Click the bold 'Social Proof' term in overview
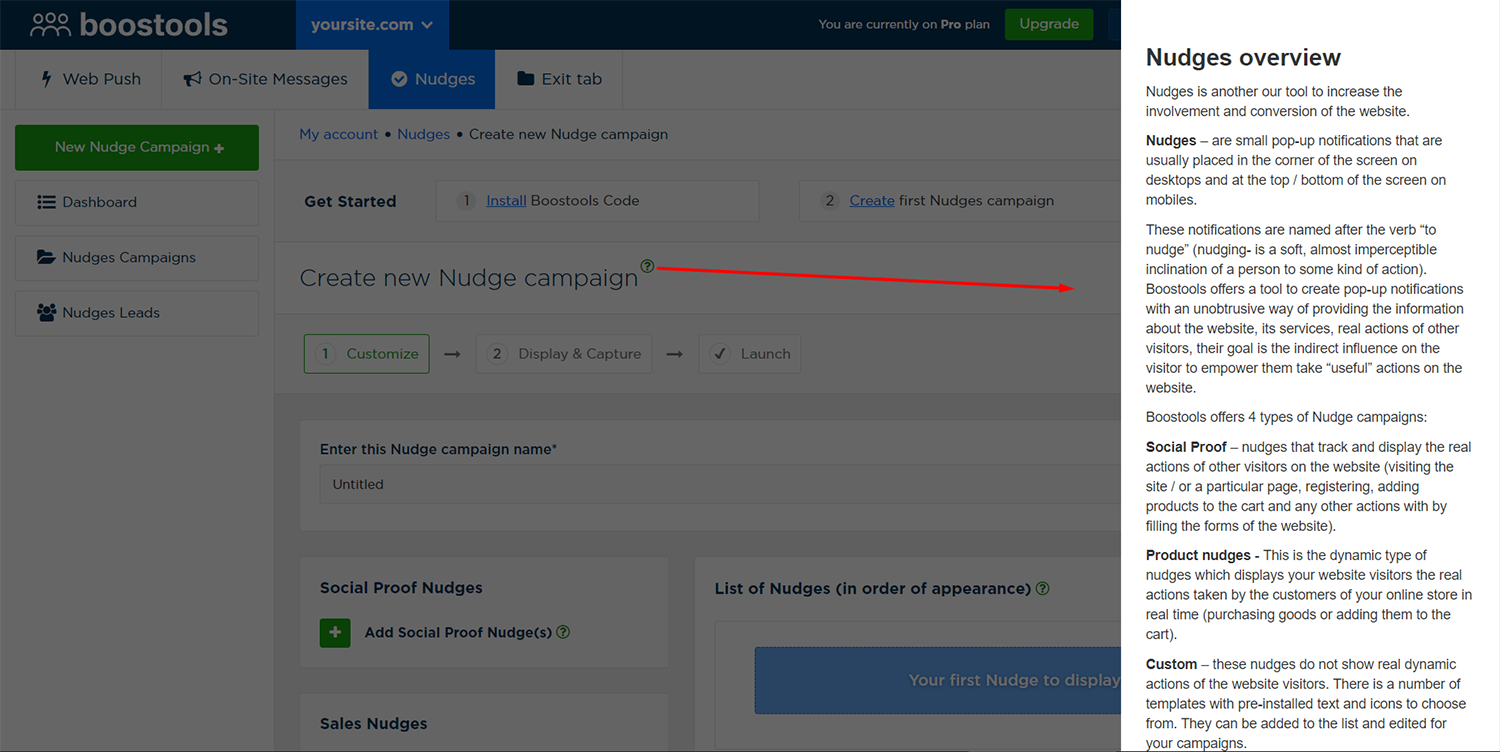1500x752 pixels. (x=1186, y=447)
